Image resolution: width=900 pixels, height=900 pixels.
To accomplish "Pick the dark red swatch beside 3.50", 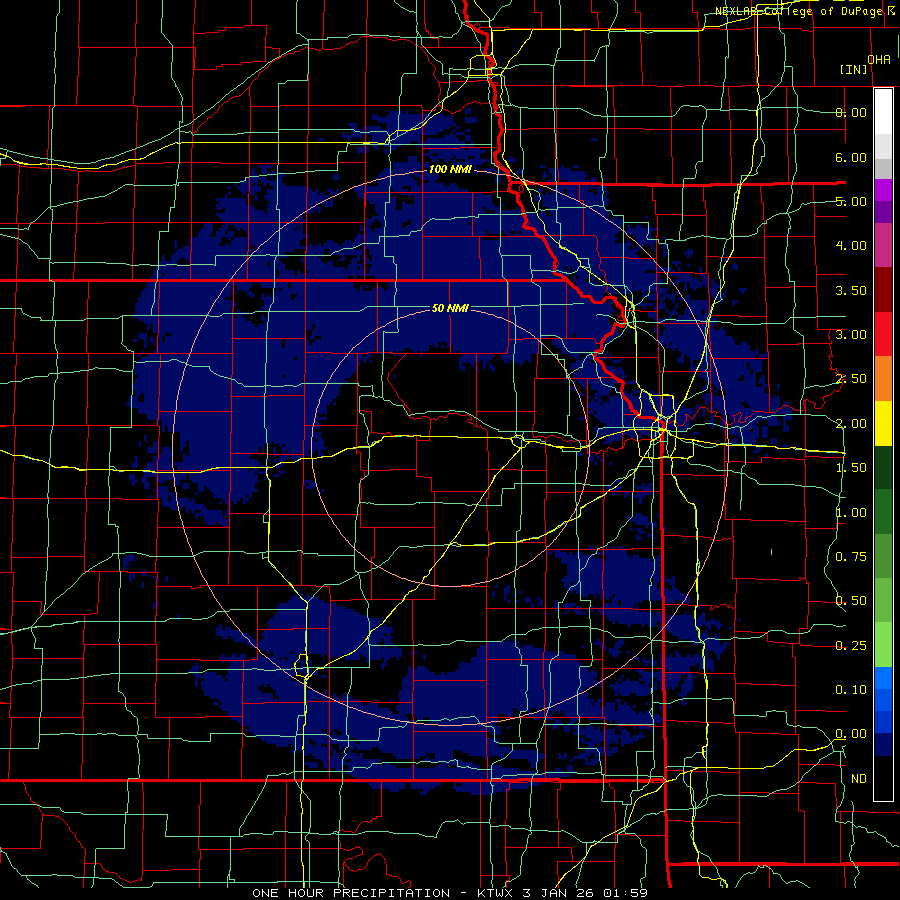I will [x=883, y=290].
